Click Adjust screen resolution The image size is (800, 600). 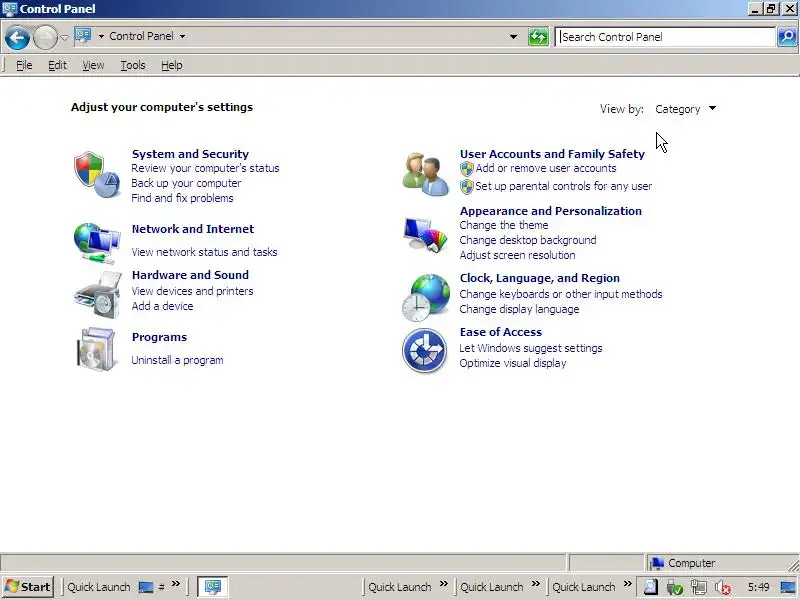coord(517,255)
